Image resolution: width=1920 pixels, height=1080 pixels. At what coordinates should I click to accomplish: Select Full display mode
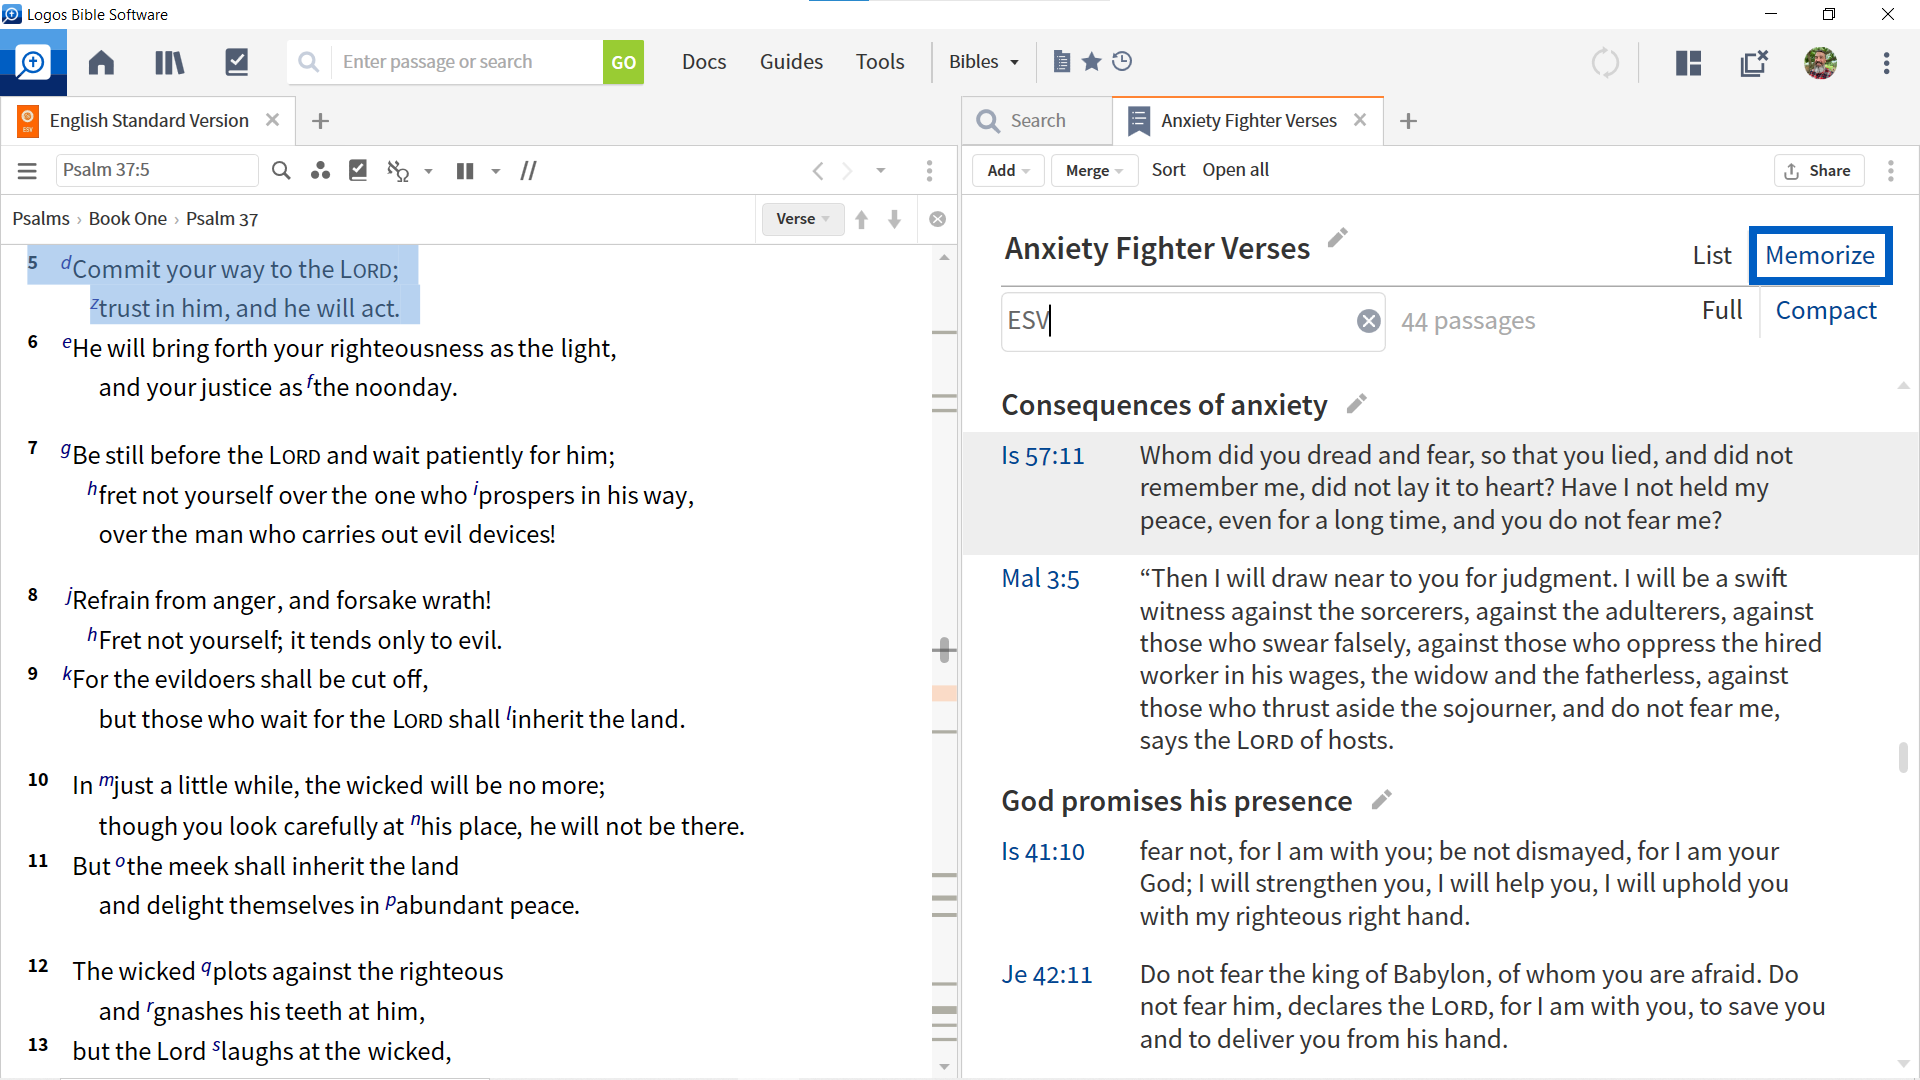click(x=1722, y=311)
